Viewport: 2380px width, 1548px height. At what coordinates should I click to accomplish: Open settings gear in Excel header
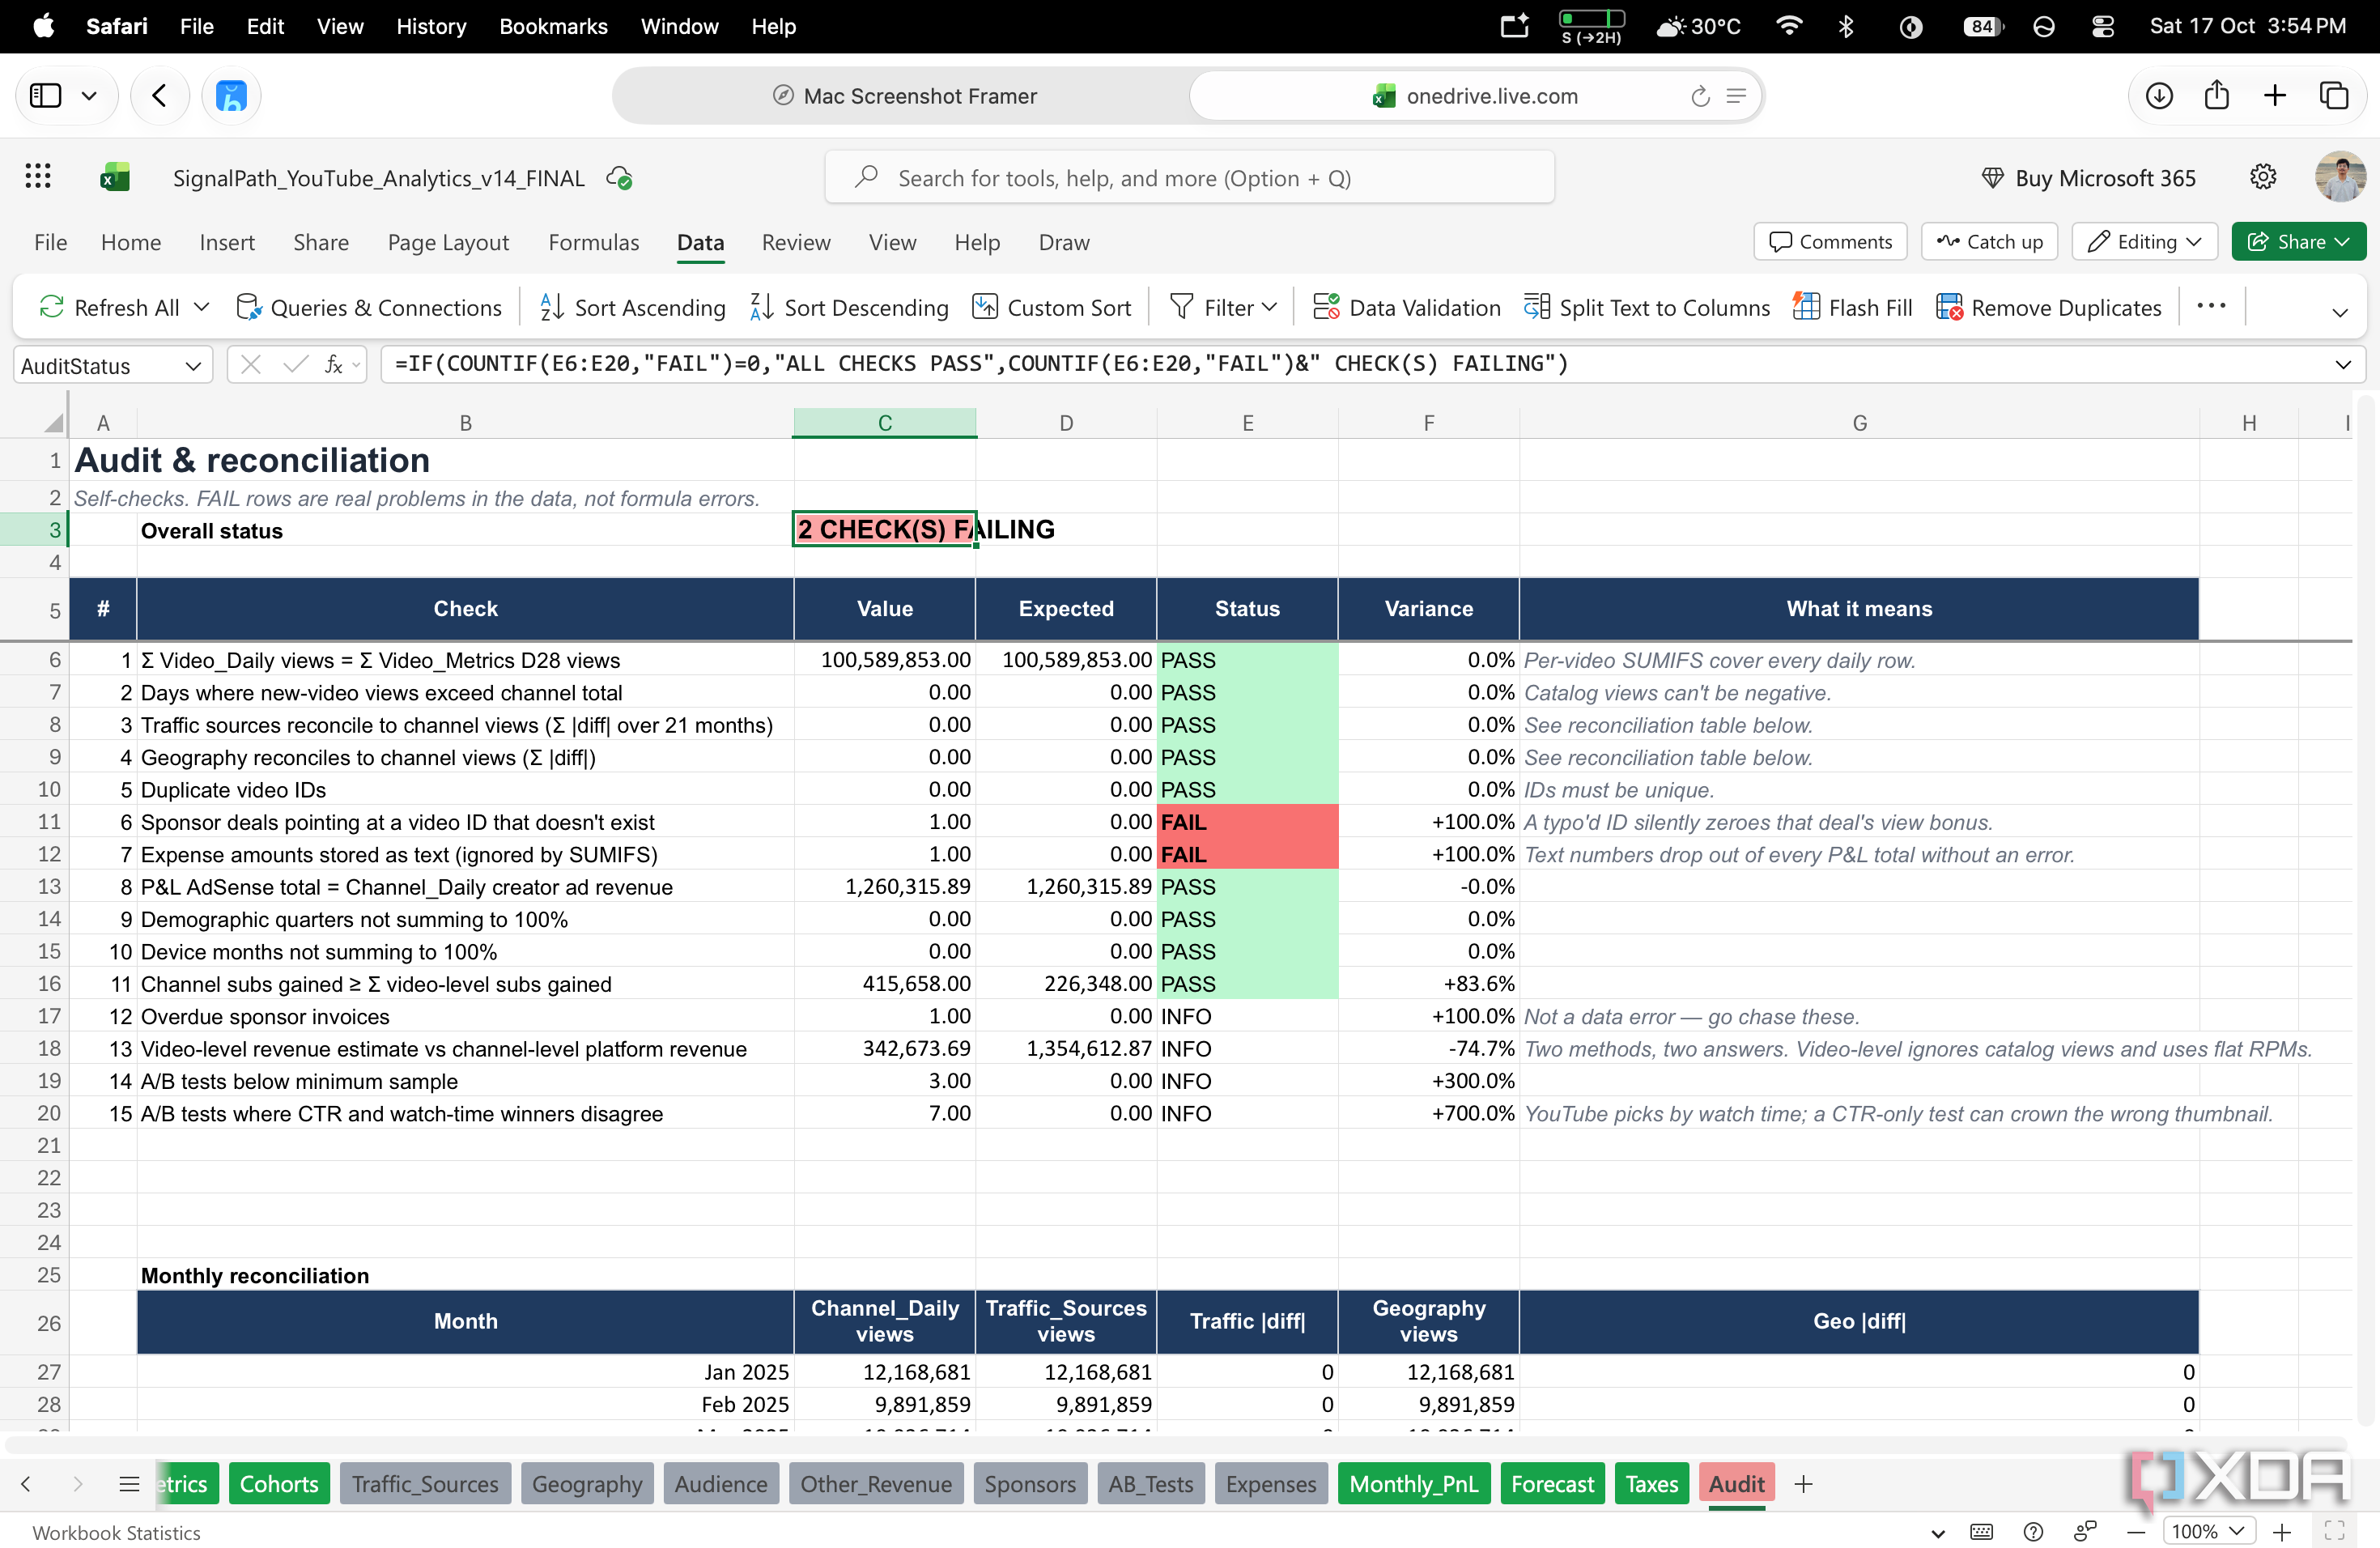(x=2263, y=177)
